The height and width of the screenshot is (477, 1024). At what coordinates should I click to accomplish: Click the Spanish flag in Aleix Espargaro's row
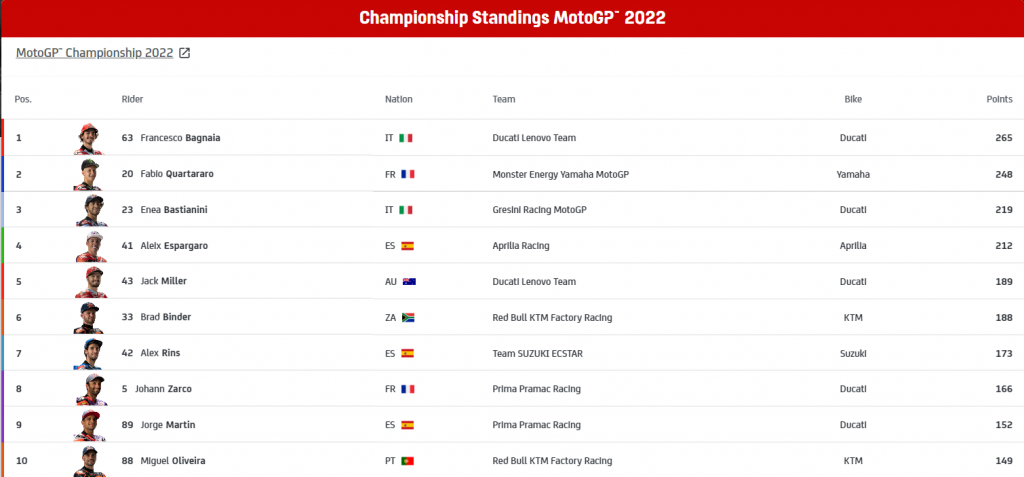coord(407,246)
